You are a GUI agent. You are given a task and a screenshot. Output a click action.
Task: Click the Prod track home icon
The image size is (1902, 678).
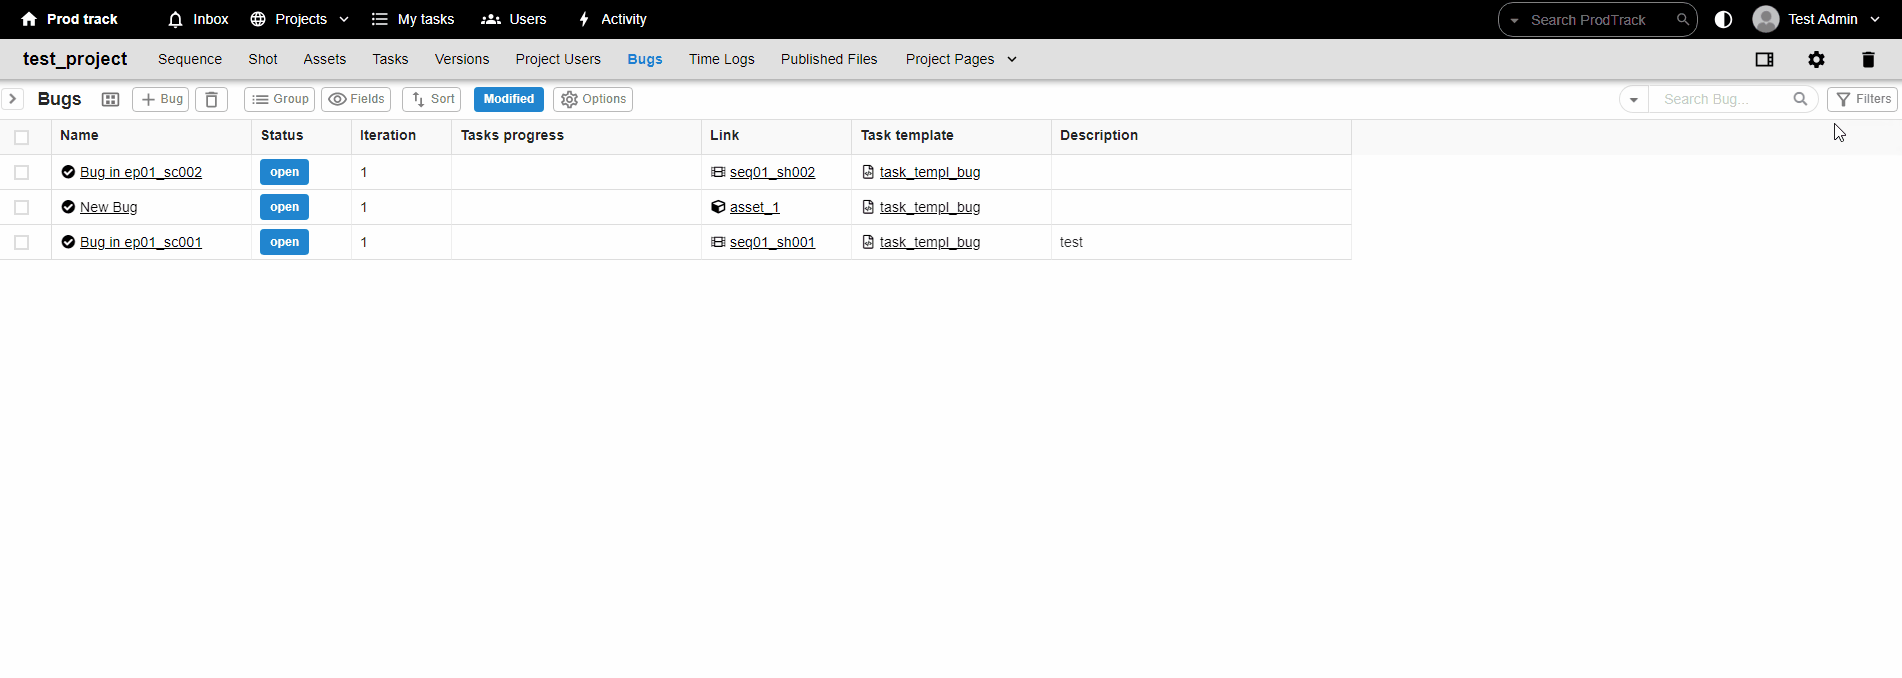click(x=28, y=19)
